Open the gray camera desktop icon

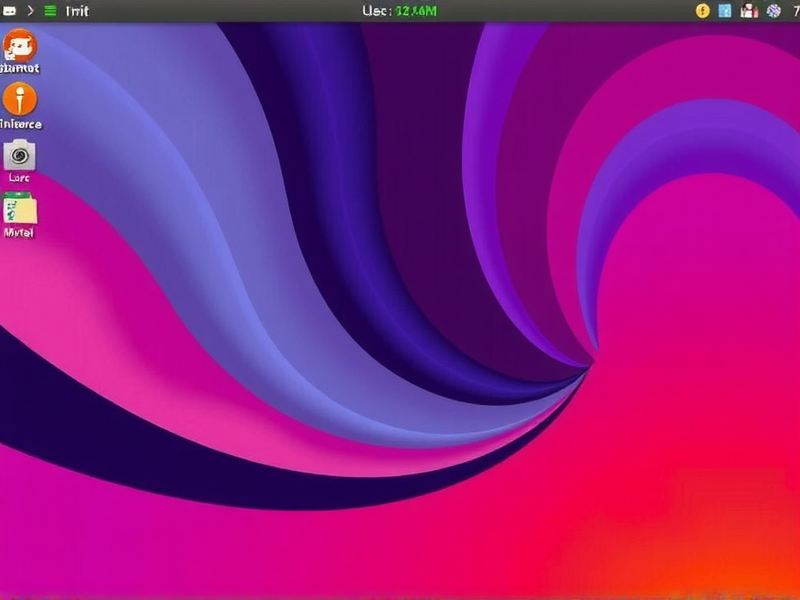[x=19, y=154]
